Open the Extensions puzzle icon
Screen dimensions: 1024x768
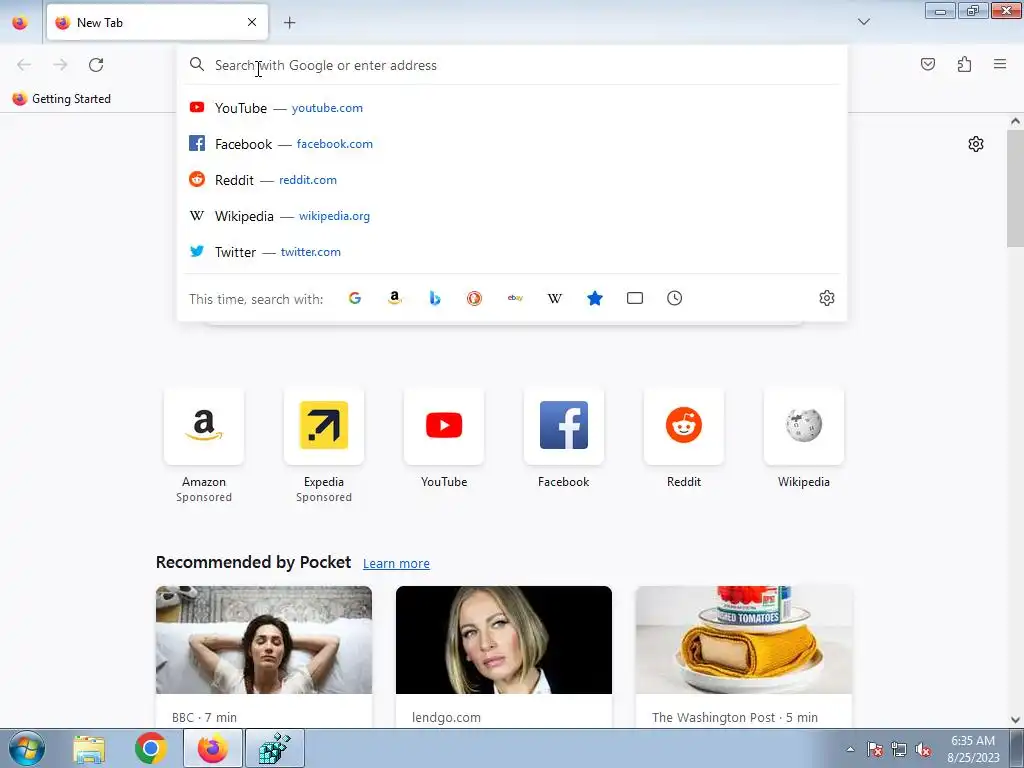click(964, 64)
